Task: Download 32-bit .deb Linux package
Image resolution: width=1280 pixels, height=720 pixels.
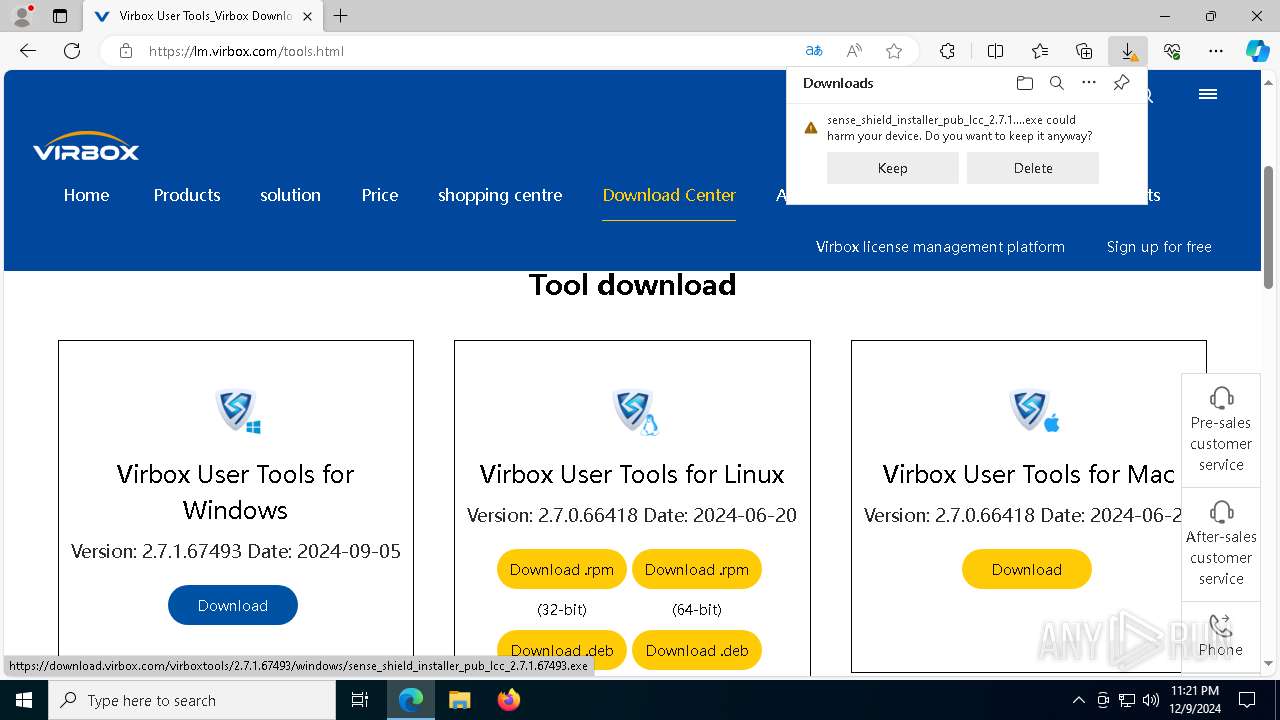Action: pos(562,650)
